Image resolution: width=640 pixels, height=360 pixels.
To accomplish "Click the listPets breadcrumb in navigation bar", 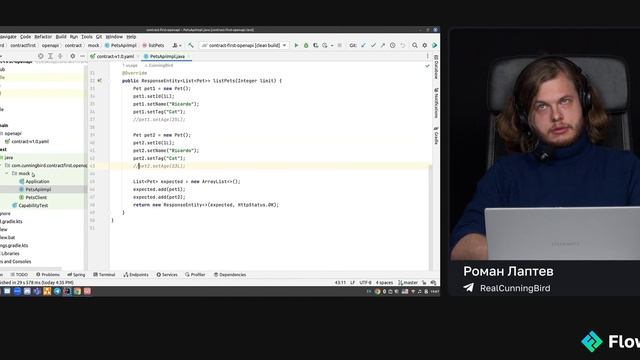I will pyautogui.click(x=153, y=45).
